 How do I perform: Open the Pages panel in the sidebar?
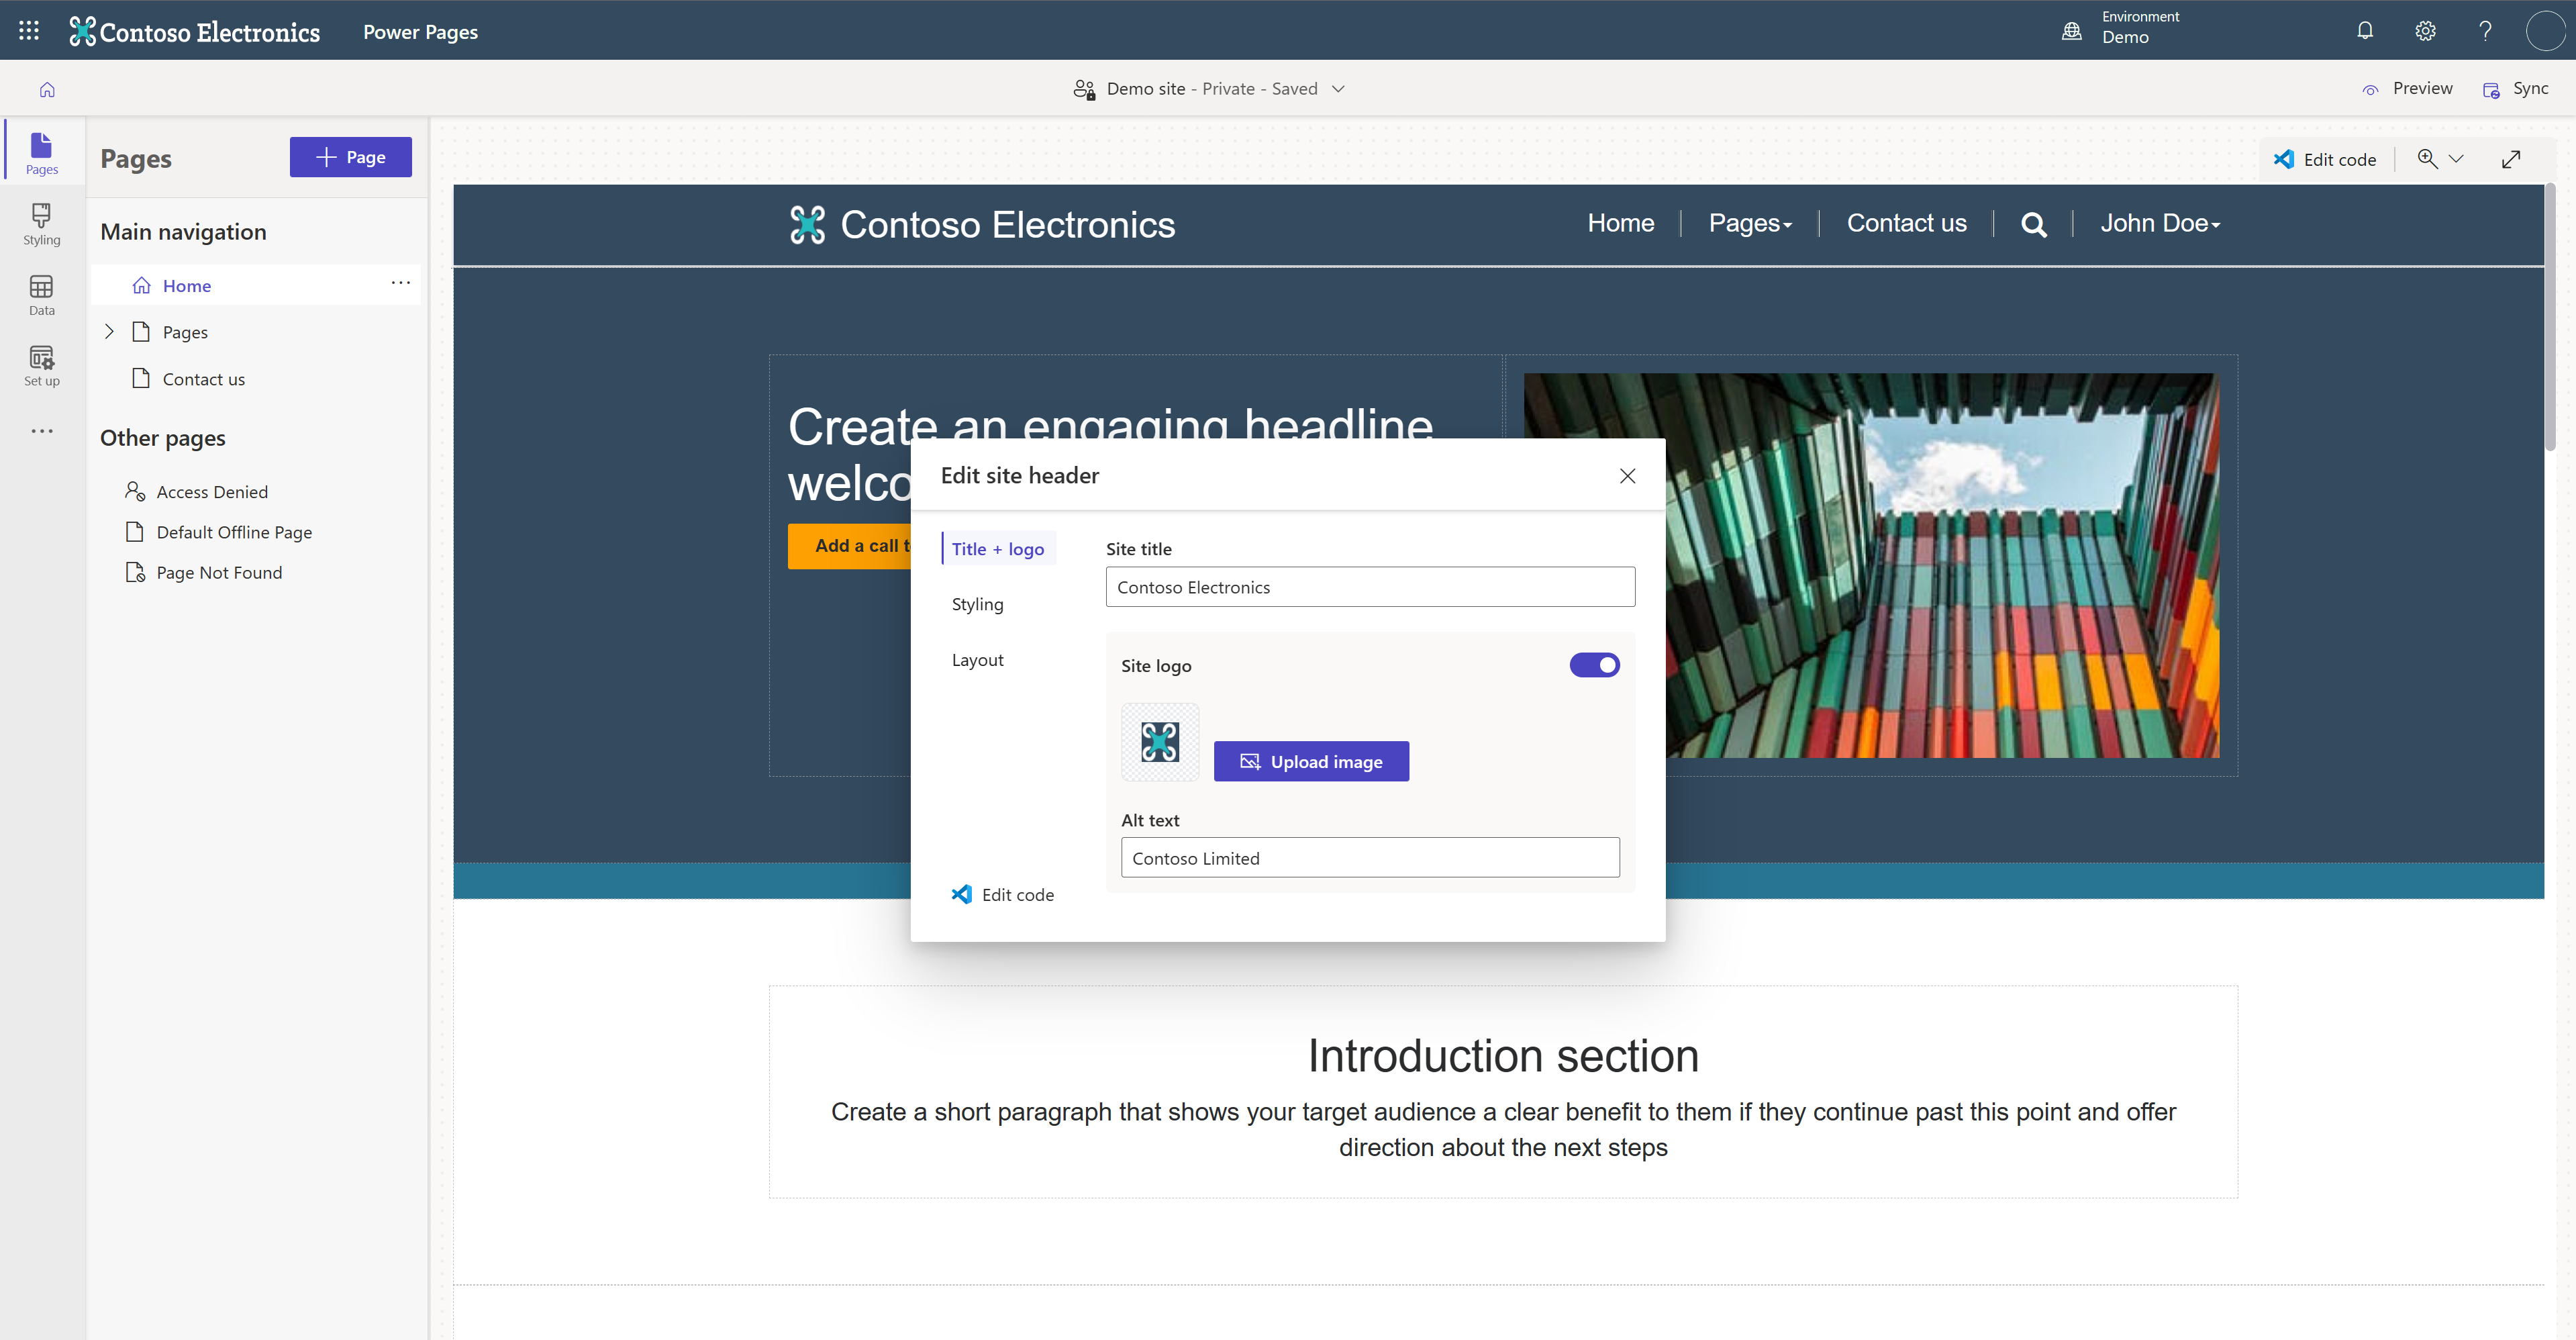pyautogui.click(x=41, y=150)
